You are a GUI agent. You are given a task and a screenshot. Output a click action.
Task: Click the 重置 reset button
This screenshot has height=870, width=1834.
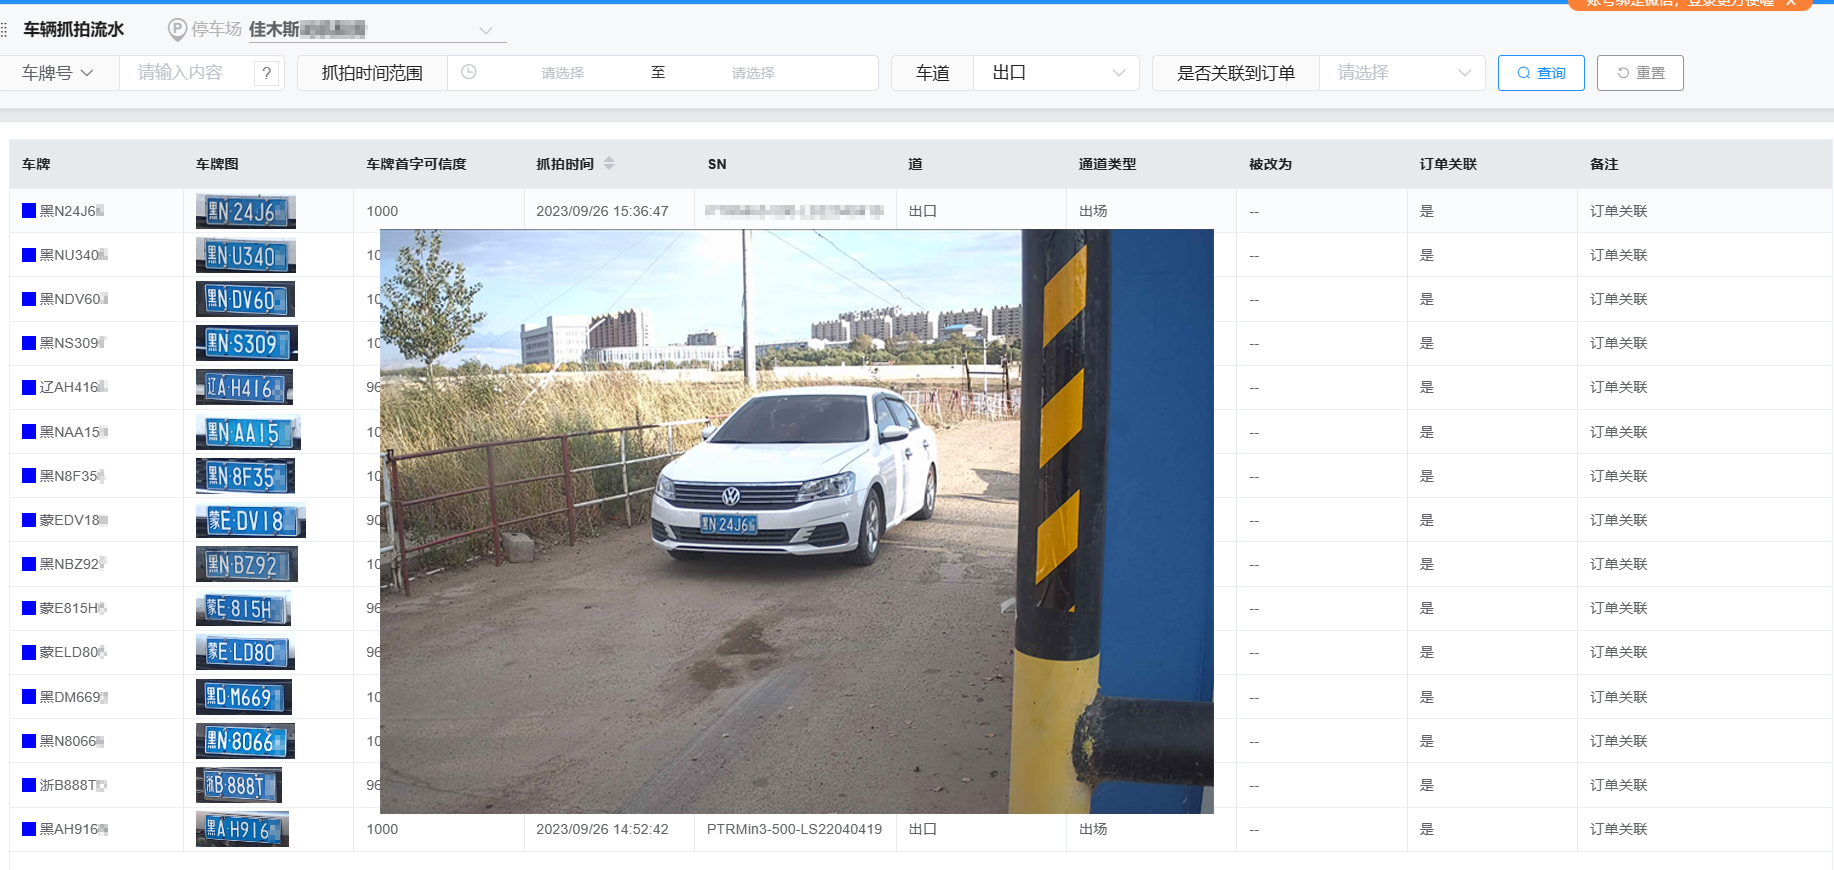pos(1639,73)
